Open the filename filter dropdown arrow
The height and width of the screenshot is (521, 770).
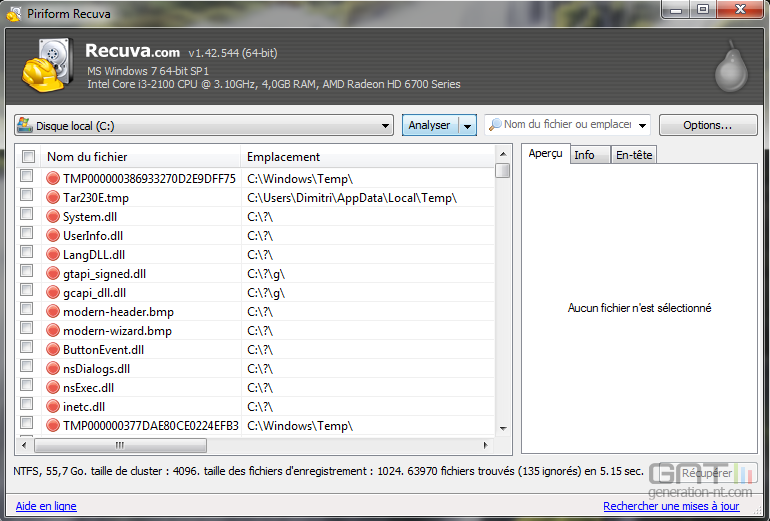tap(642, 125)
